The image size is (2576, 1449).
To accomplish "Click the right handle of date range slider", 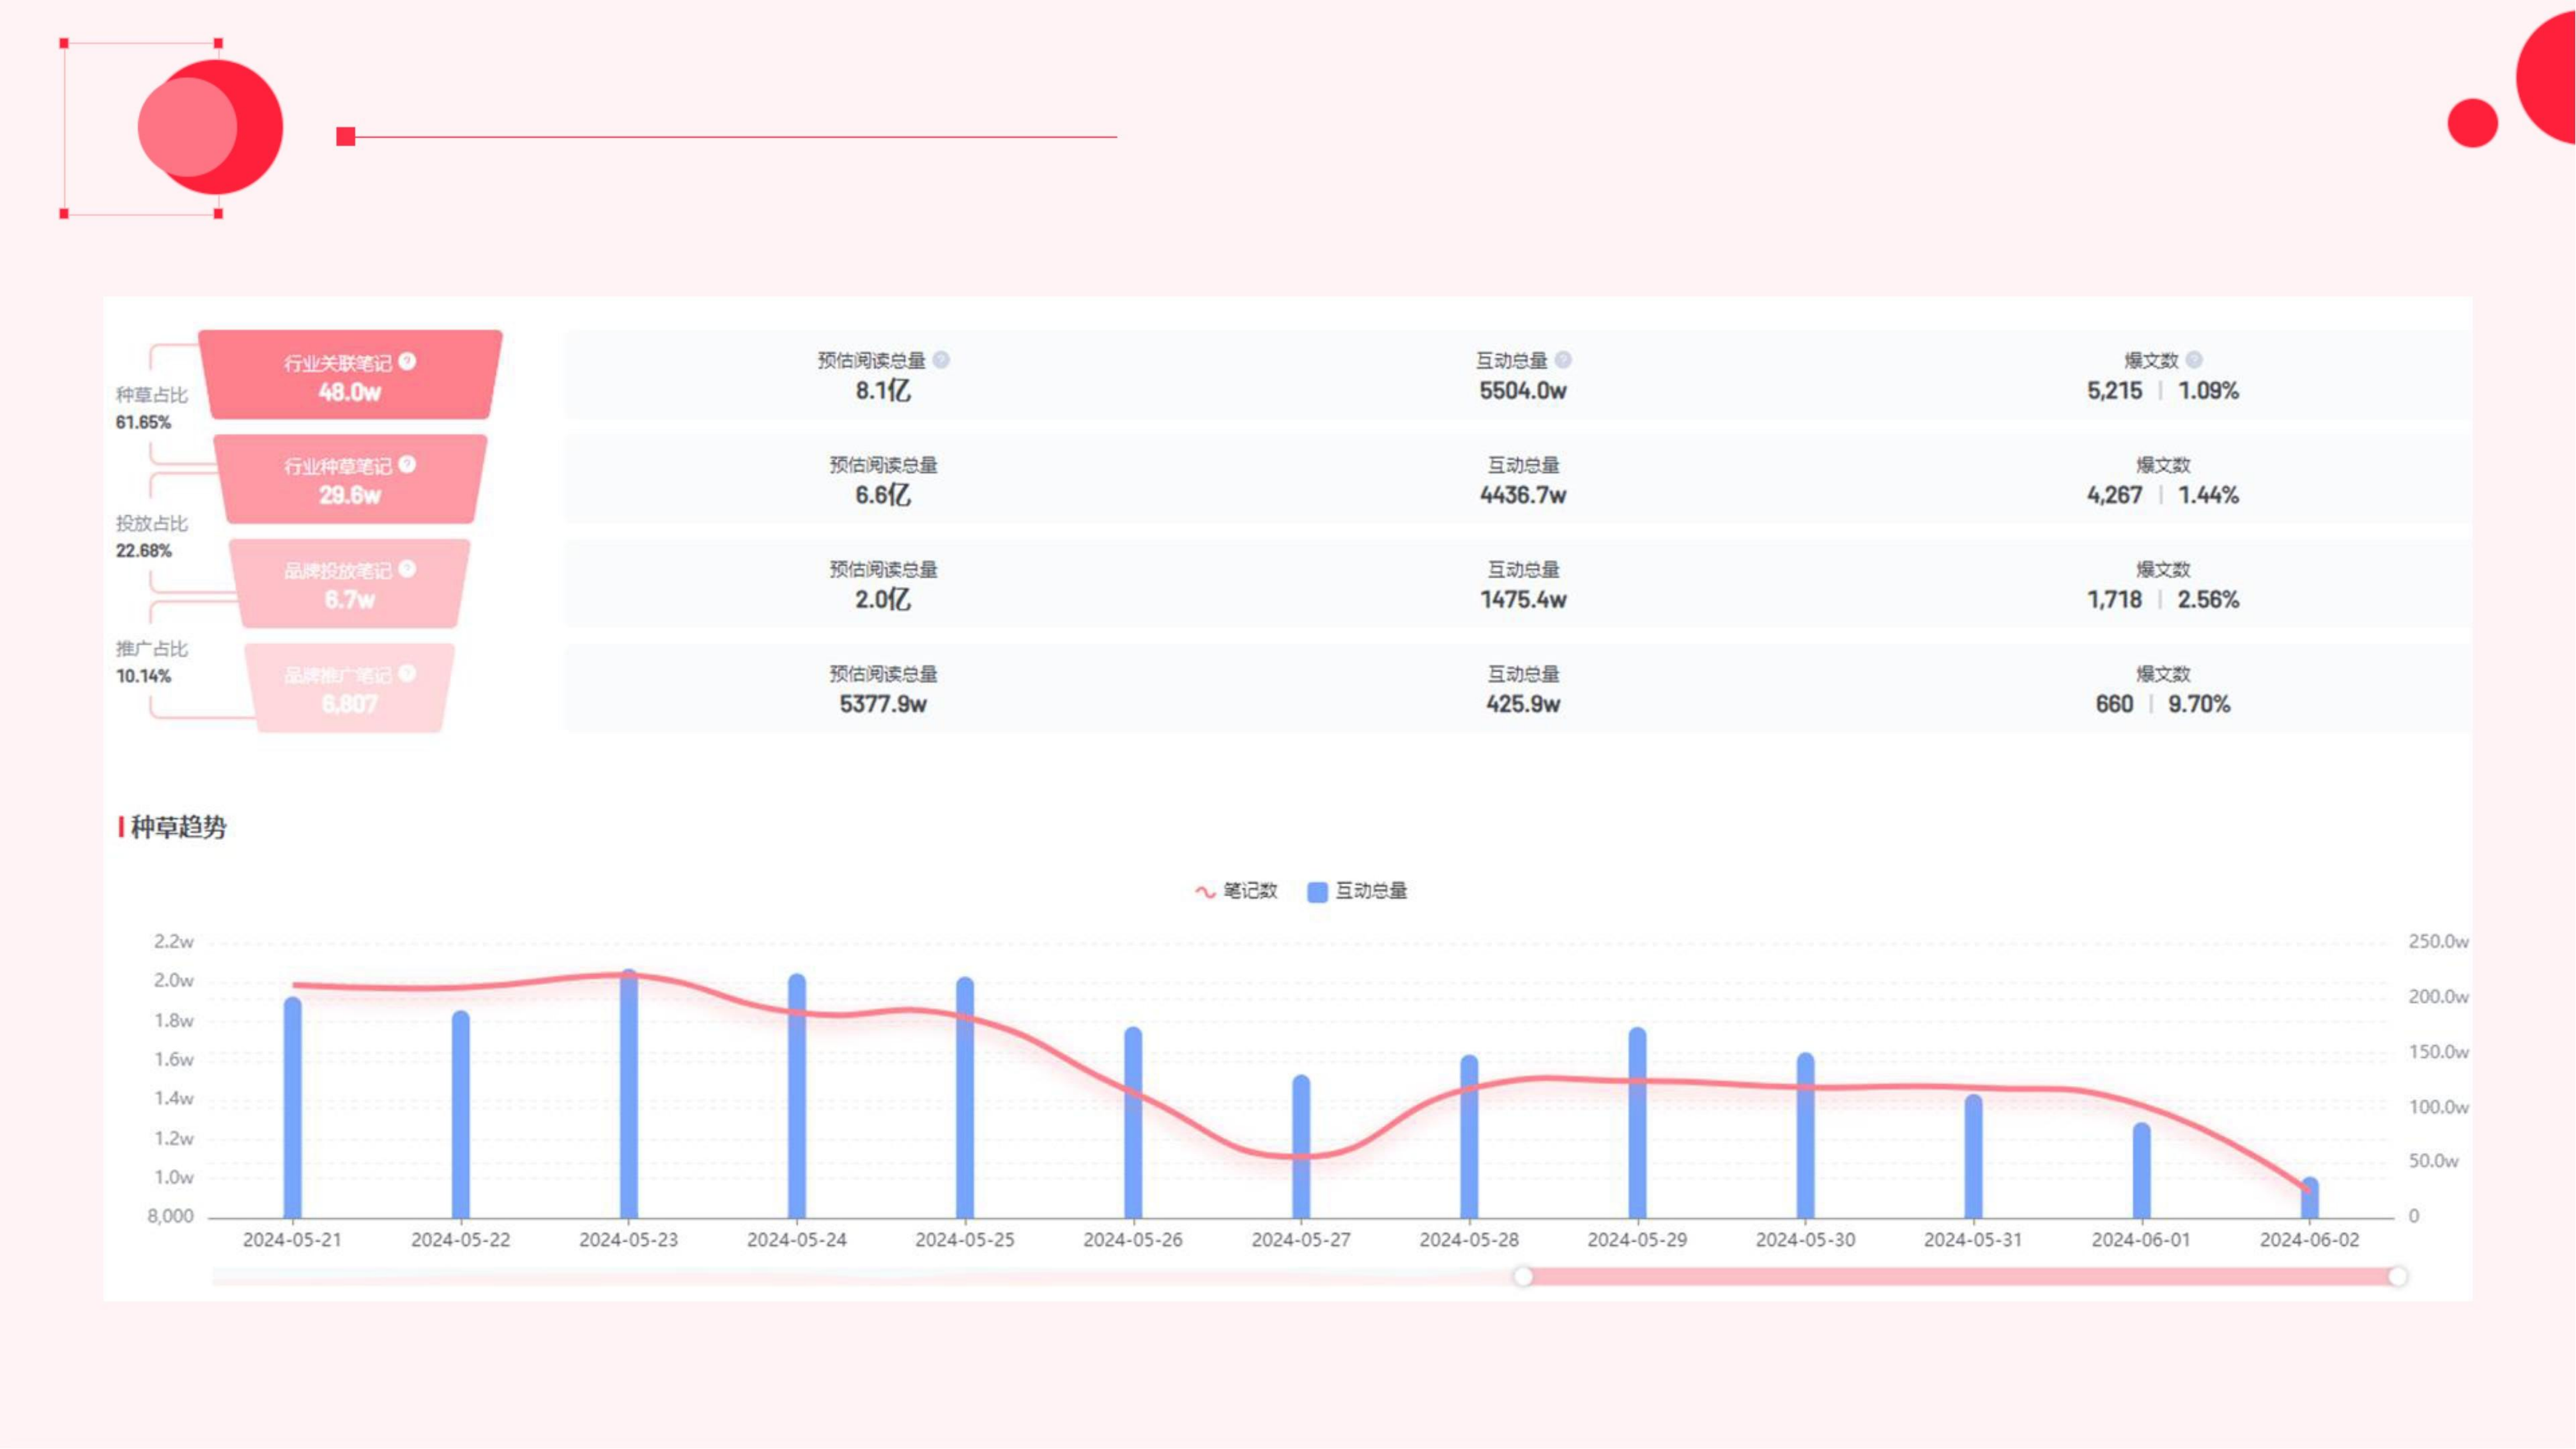I will (x=2397, y=1276).
